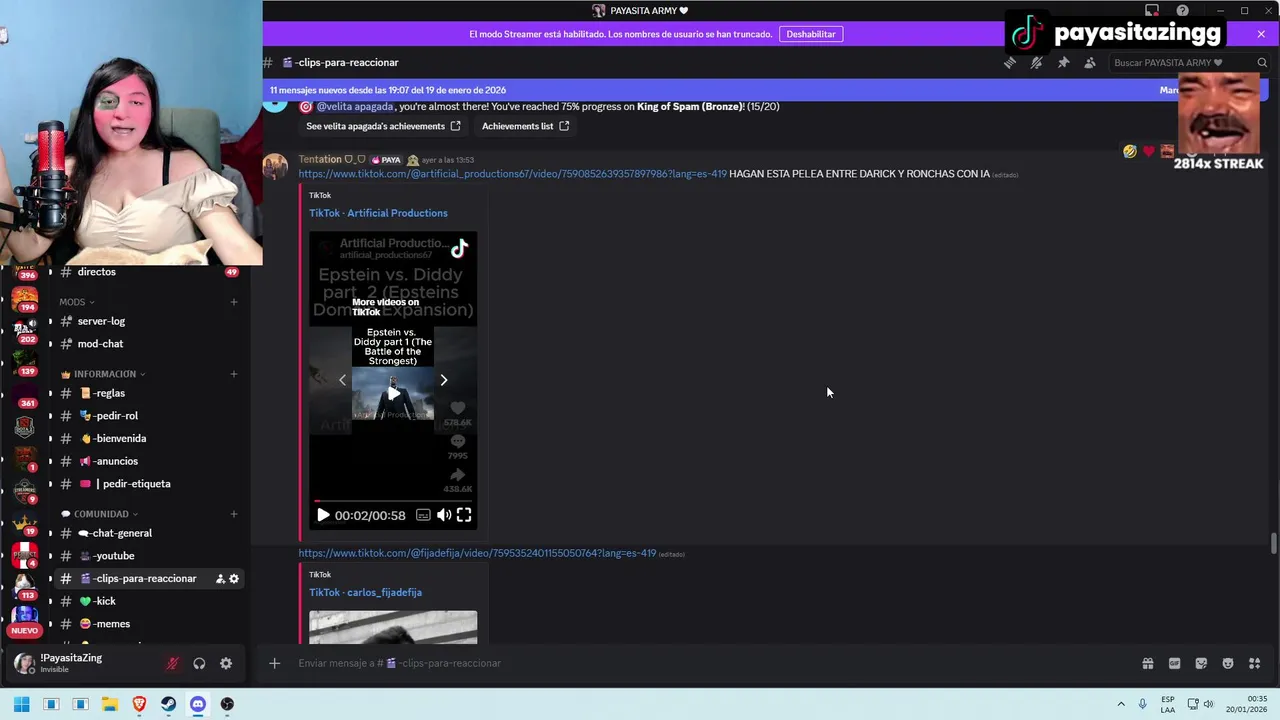Open pinned messages in channel header
This screenshot has height=720, width=1280.
1063,62
